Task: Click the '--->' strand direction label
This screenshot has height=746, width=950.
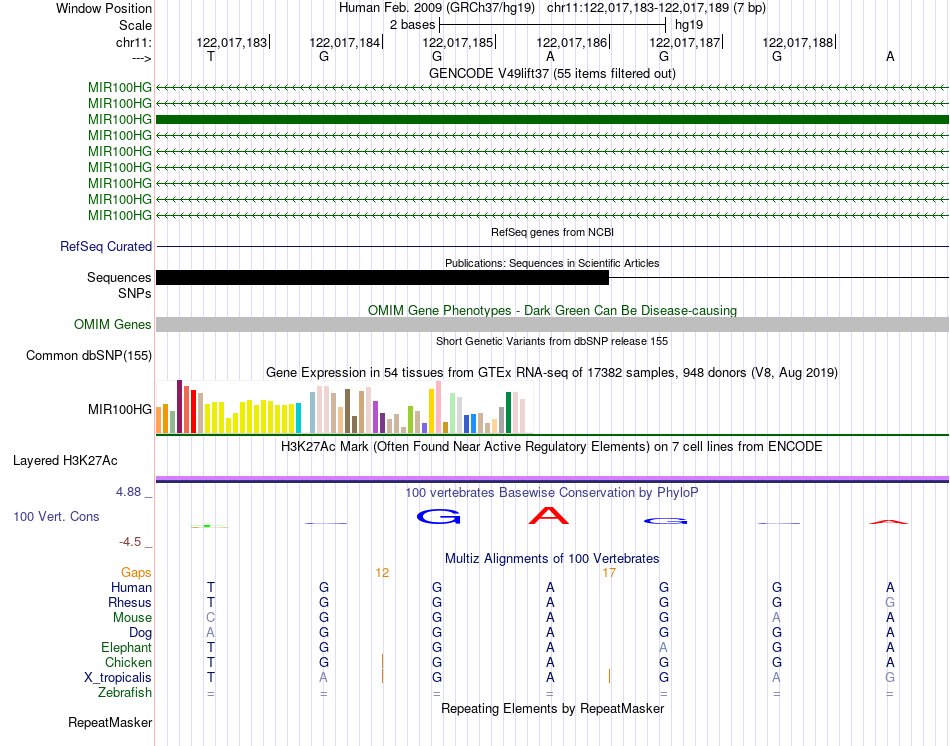Action: click(141, 58)
